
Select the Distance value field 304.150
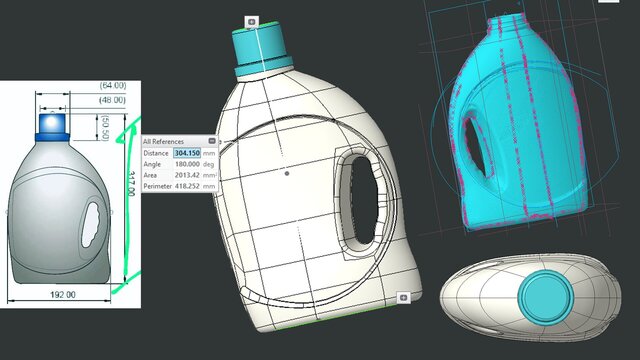187,153
